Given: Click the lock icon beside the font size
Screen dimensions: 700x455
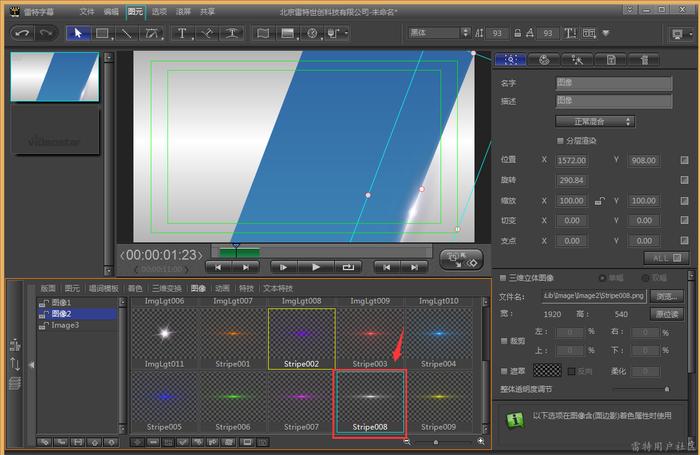Looking at the screenshot, I should click(517, 33).
